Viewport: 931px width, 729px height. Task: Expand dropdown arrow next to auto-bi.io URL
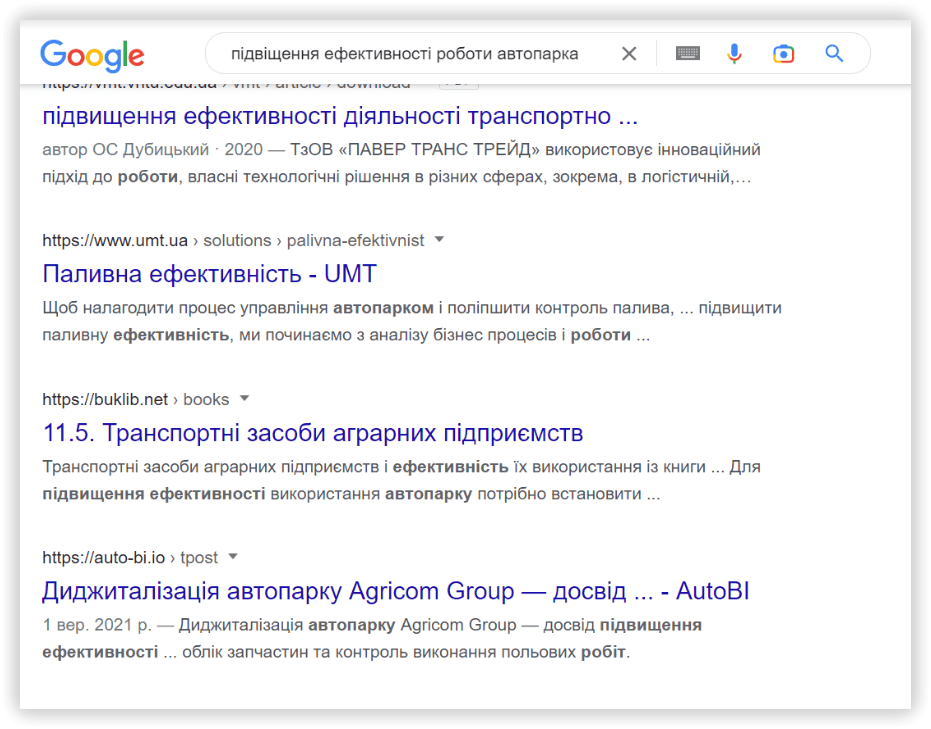(x=233, y=557)
